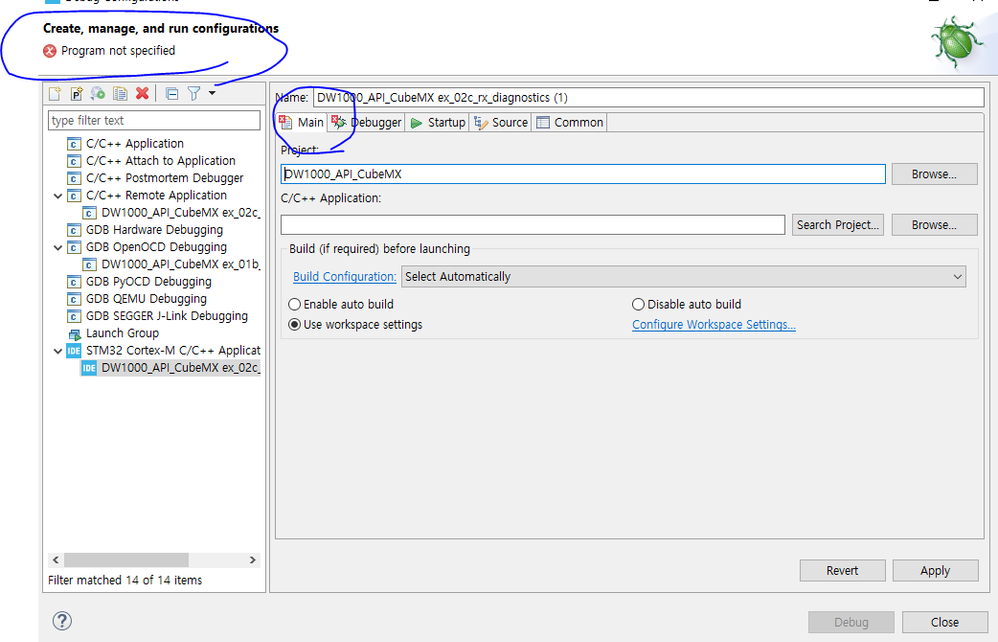Click the horizontal scrollbar thumb of the tree
The width and height of the screenshot is (998, 642).
pos(126,560)
